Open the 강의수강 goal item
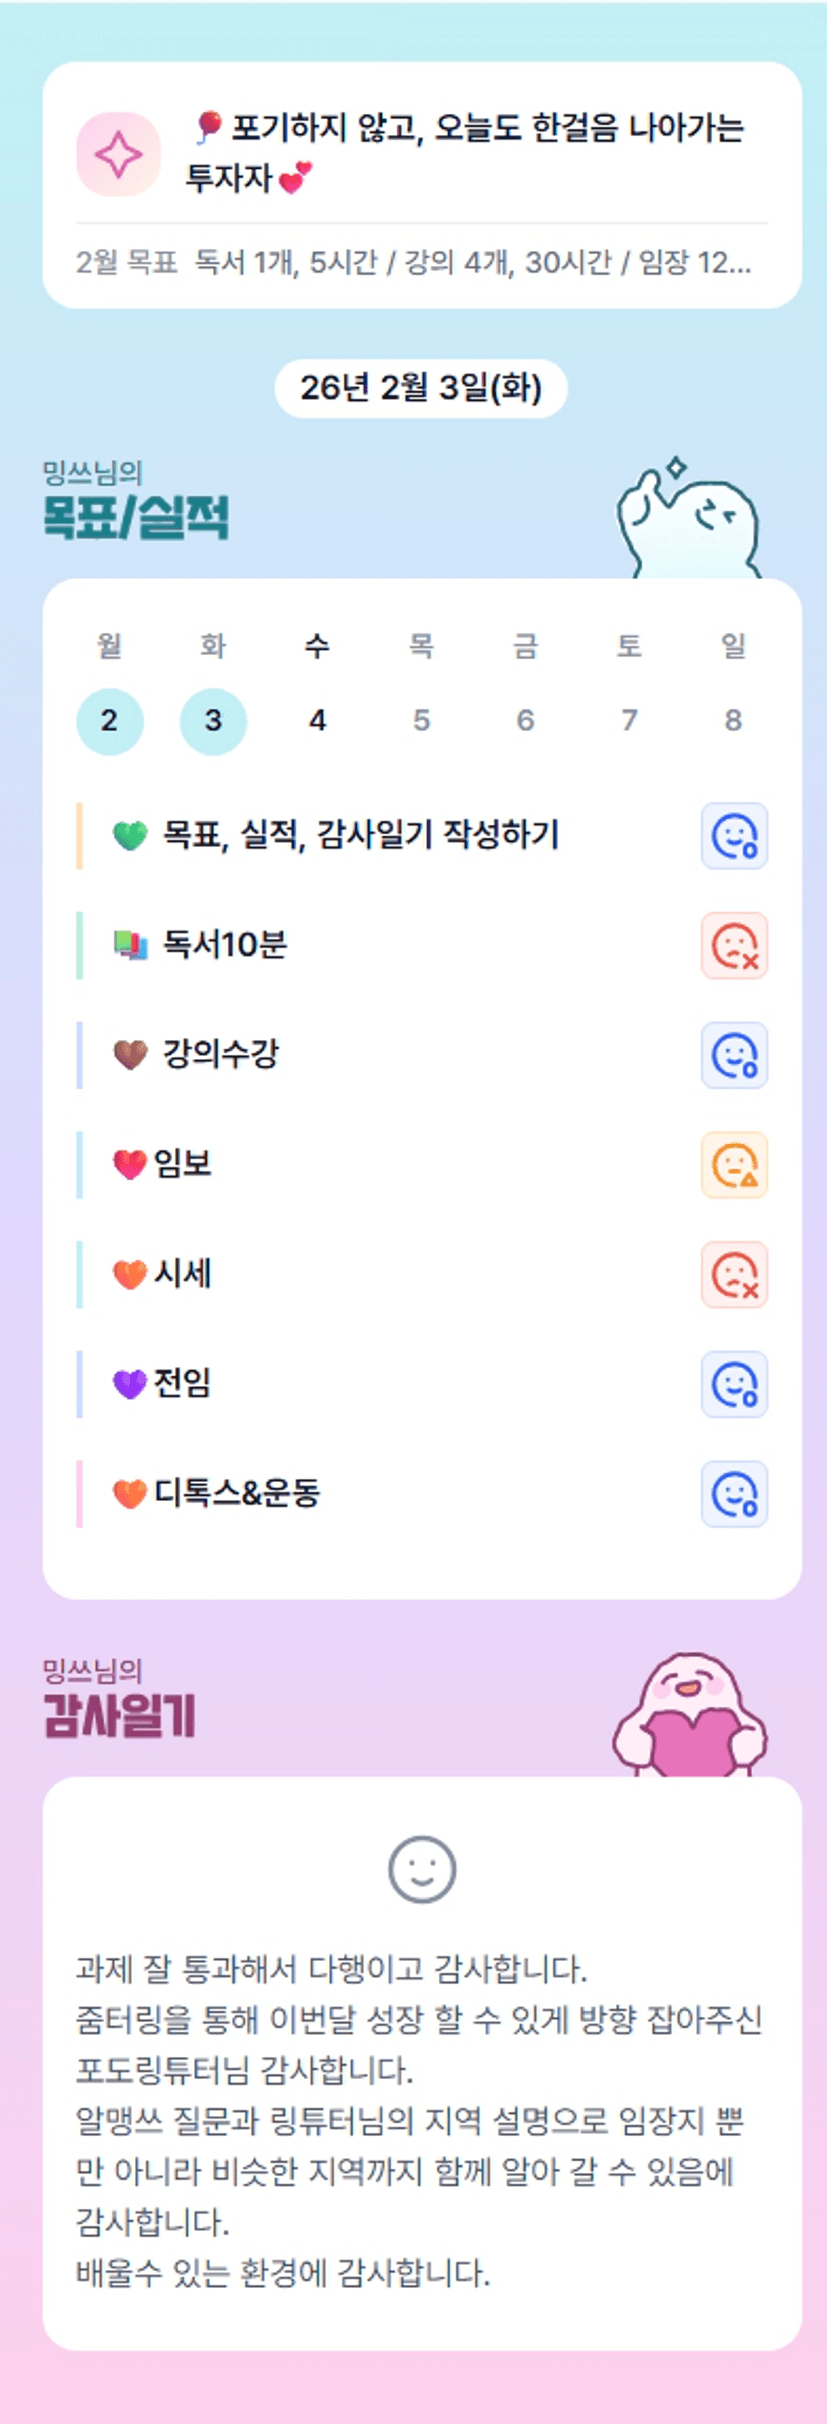This screenshot has height=2424, width=827. [221, 1055]
